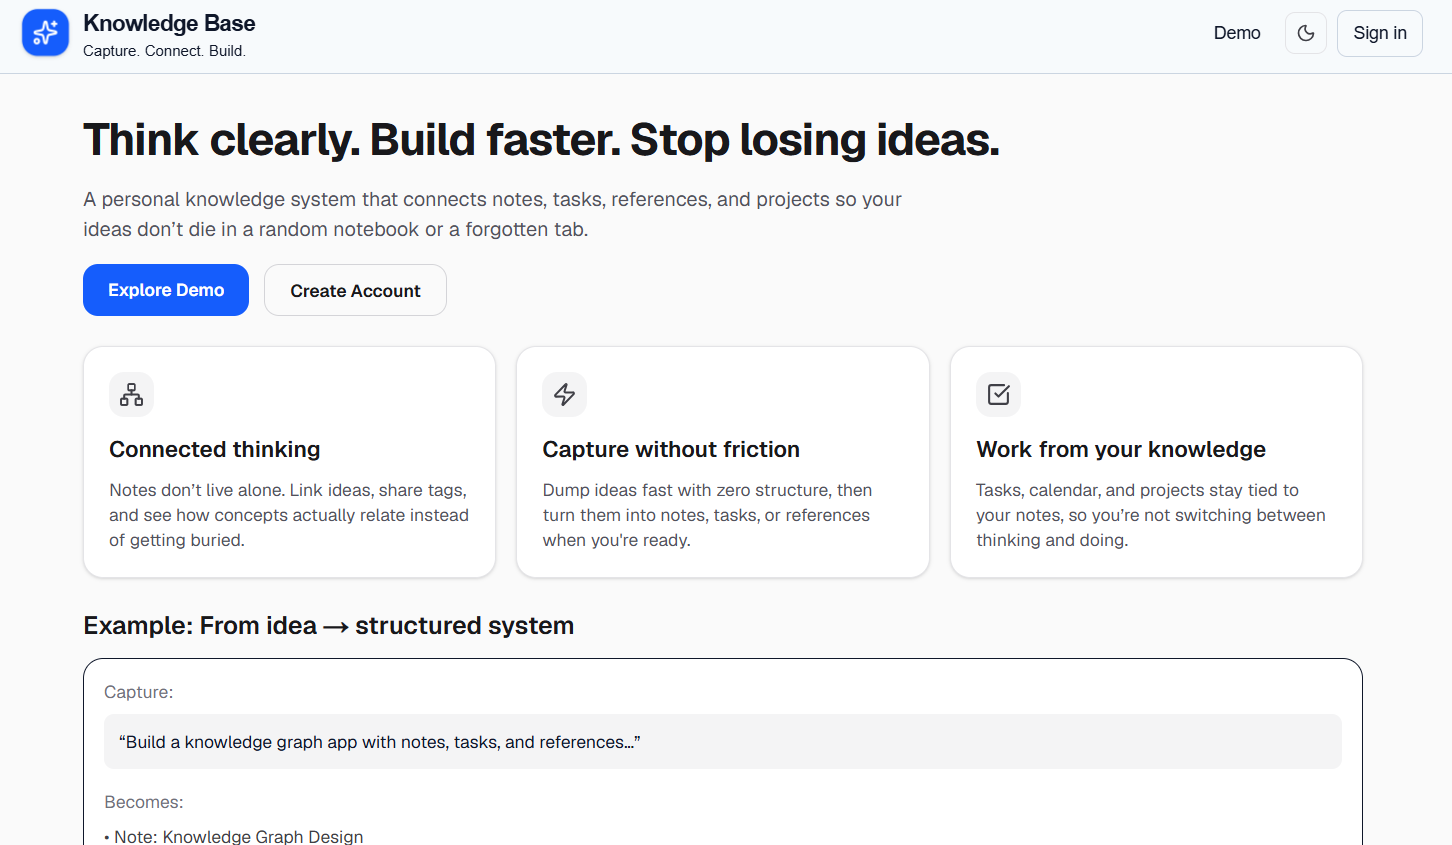Click the quoted capture example text box
1452x845 pixels.
point(723,742)
